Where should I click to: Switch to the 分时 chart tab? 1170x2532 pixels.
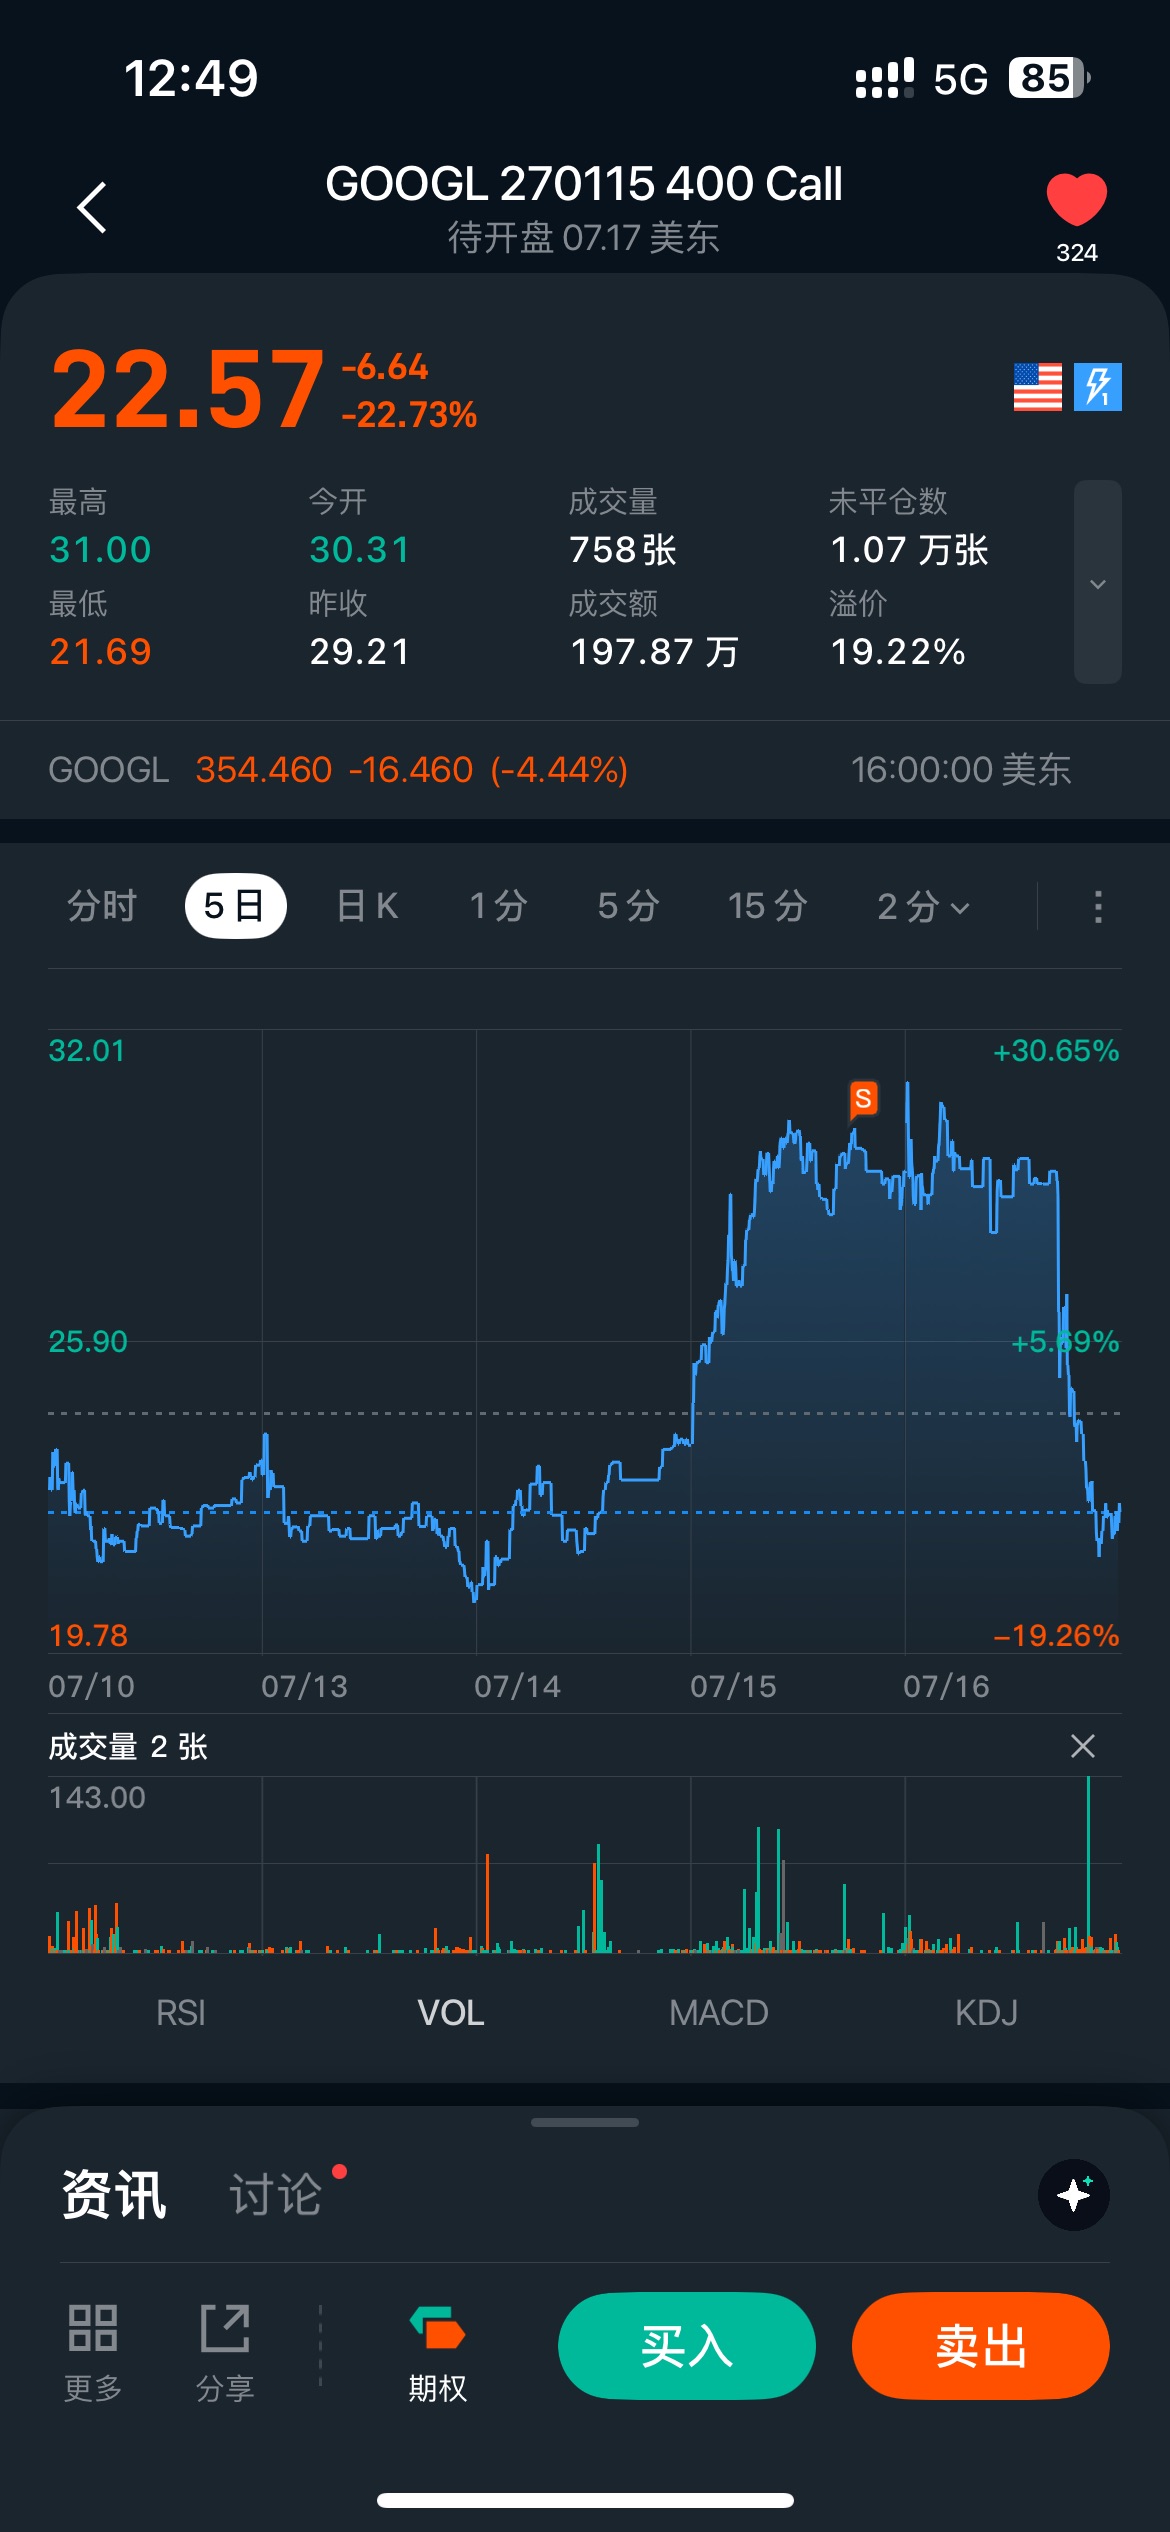(102, 907)
